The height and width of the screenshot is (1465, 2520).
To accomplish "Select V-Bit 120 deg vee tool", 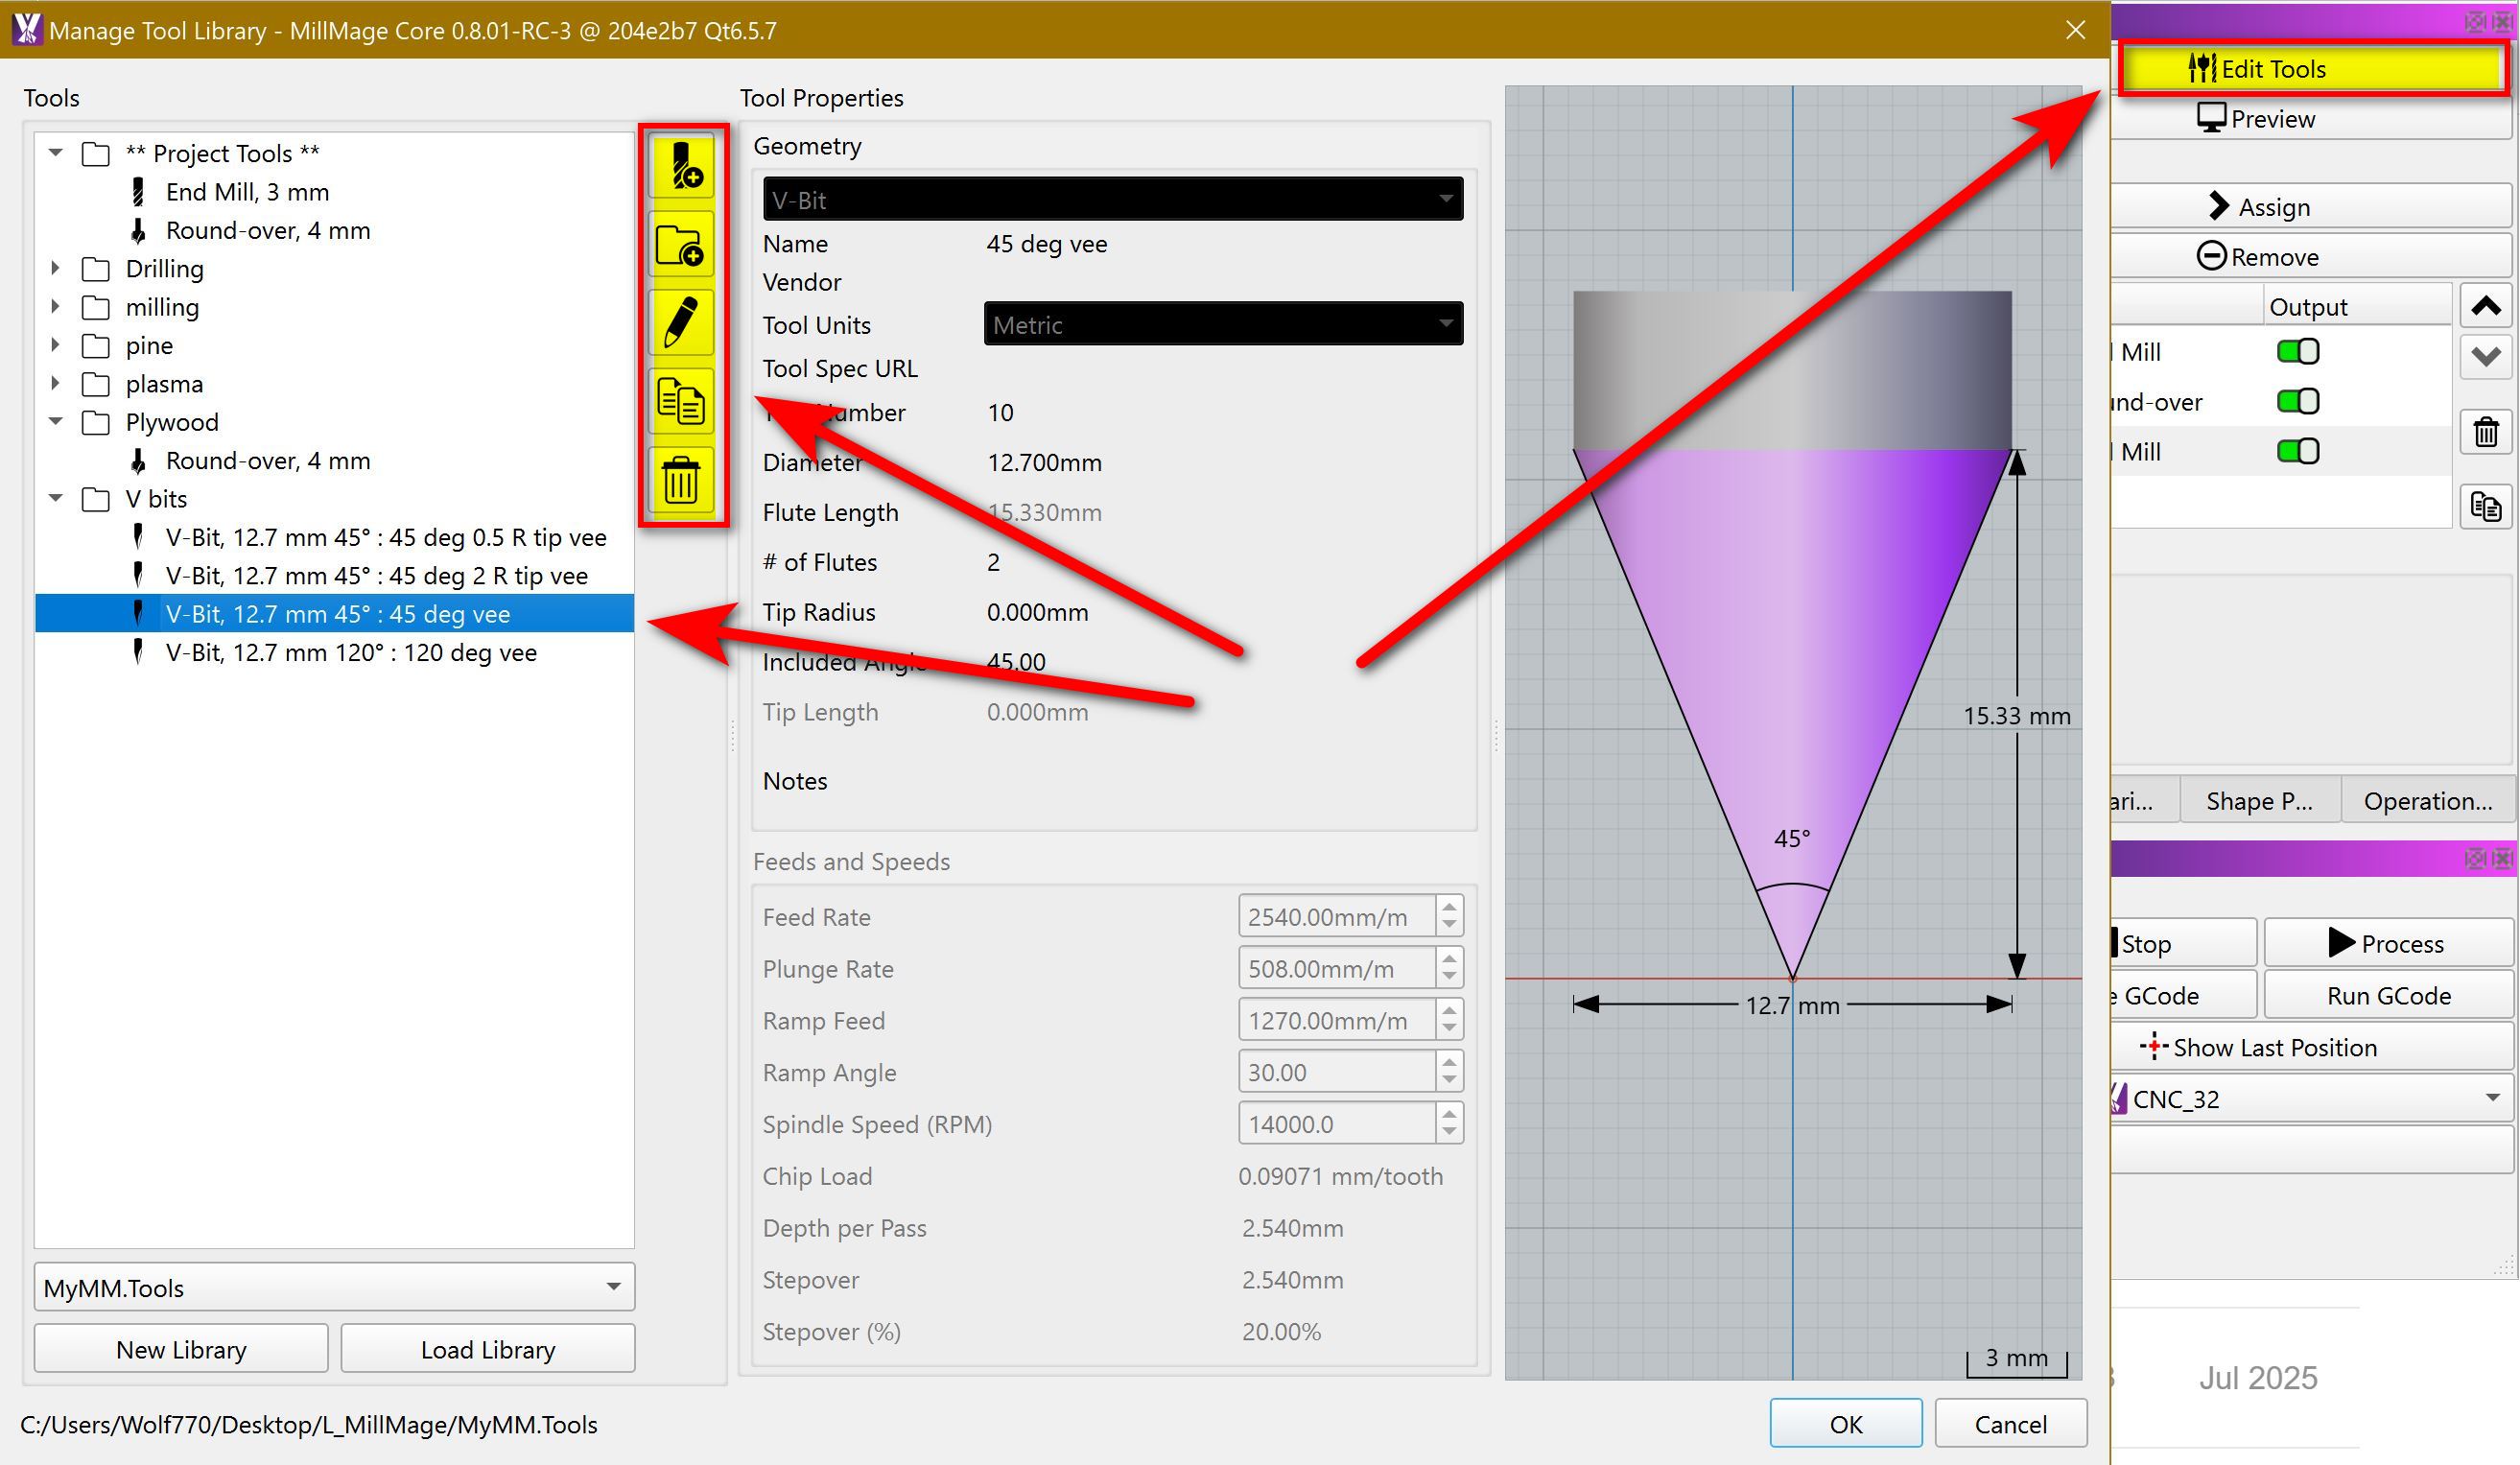I will 351,653.
